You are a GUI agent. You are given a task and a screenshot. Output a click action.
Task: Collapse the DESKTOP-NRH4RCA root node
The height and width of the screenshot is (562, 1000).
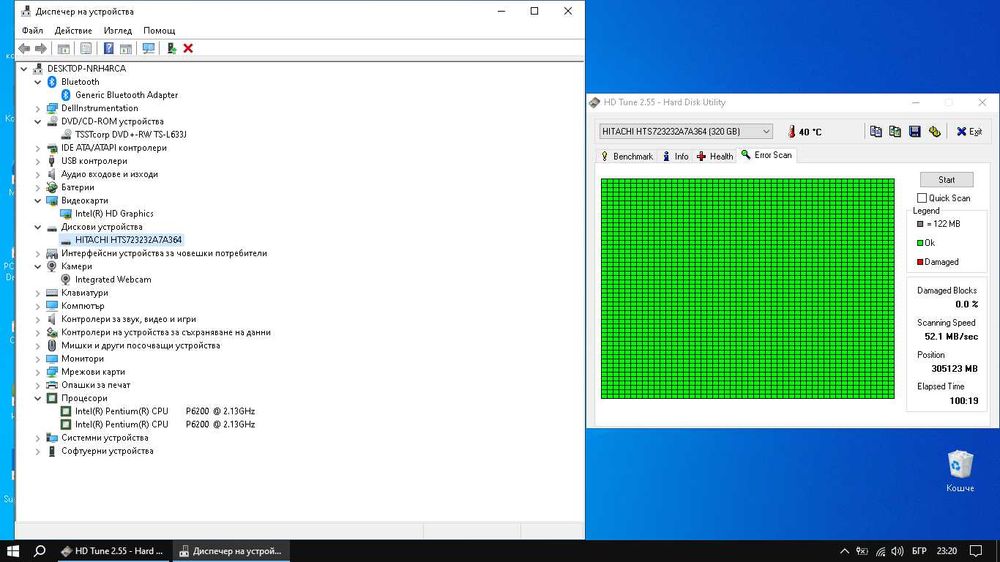(x=24, y=69)
